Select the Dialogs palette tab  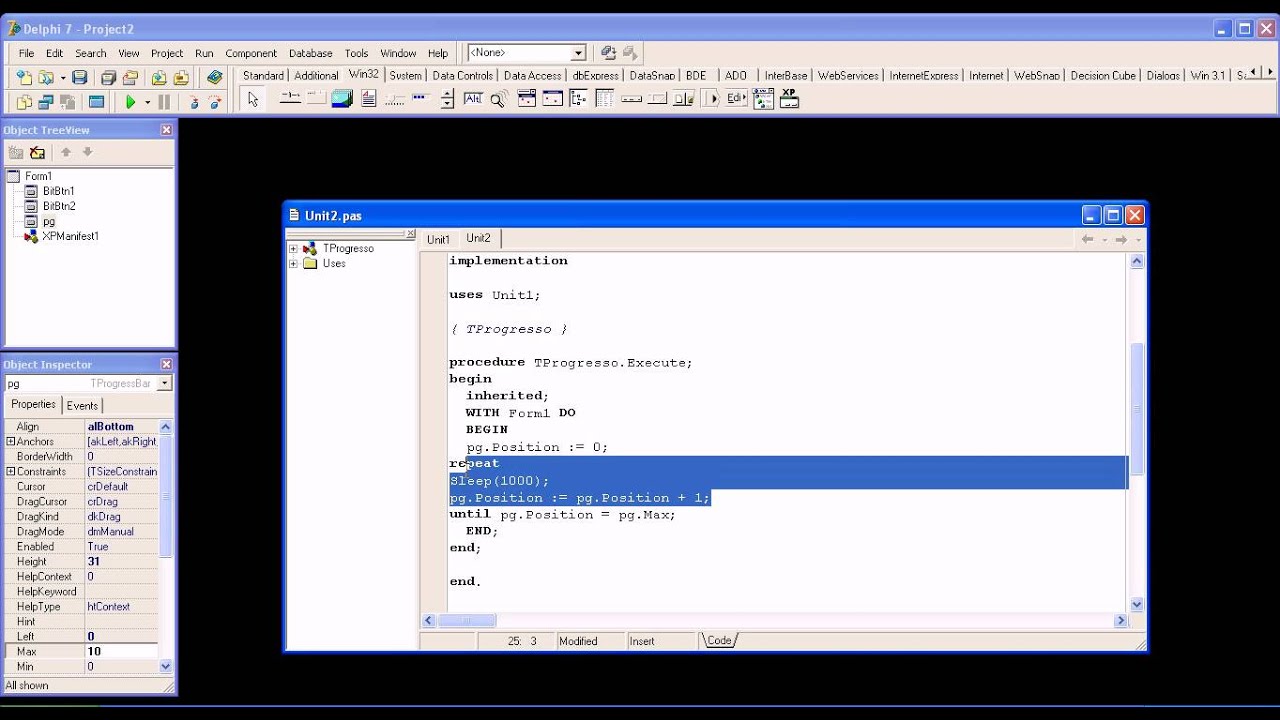point(1163,75)
